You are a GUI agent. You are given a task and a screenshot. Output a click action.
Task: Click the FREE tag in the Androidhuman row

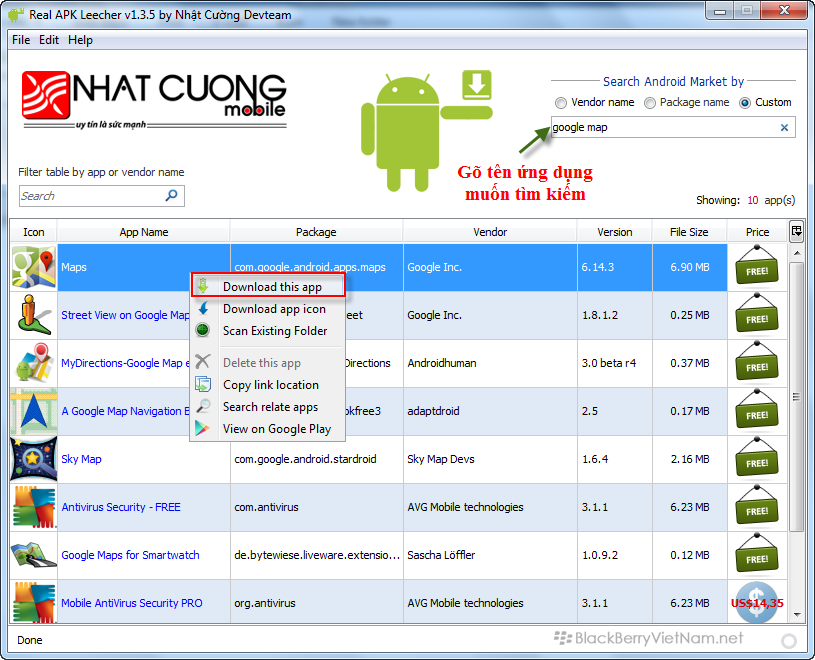tap(757, 362)
